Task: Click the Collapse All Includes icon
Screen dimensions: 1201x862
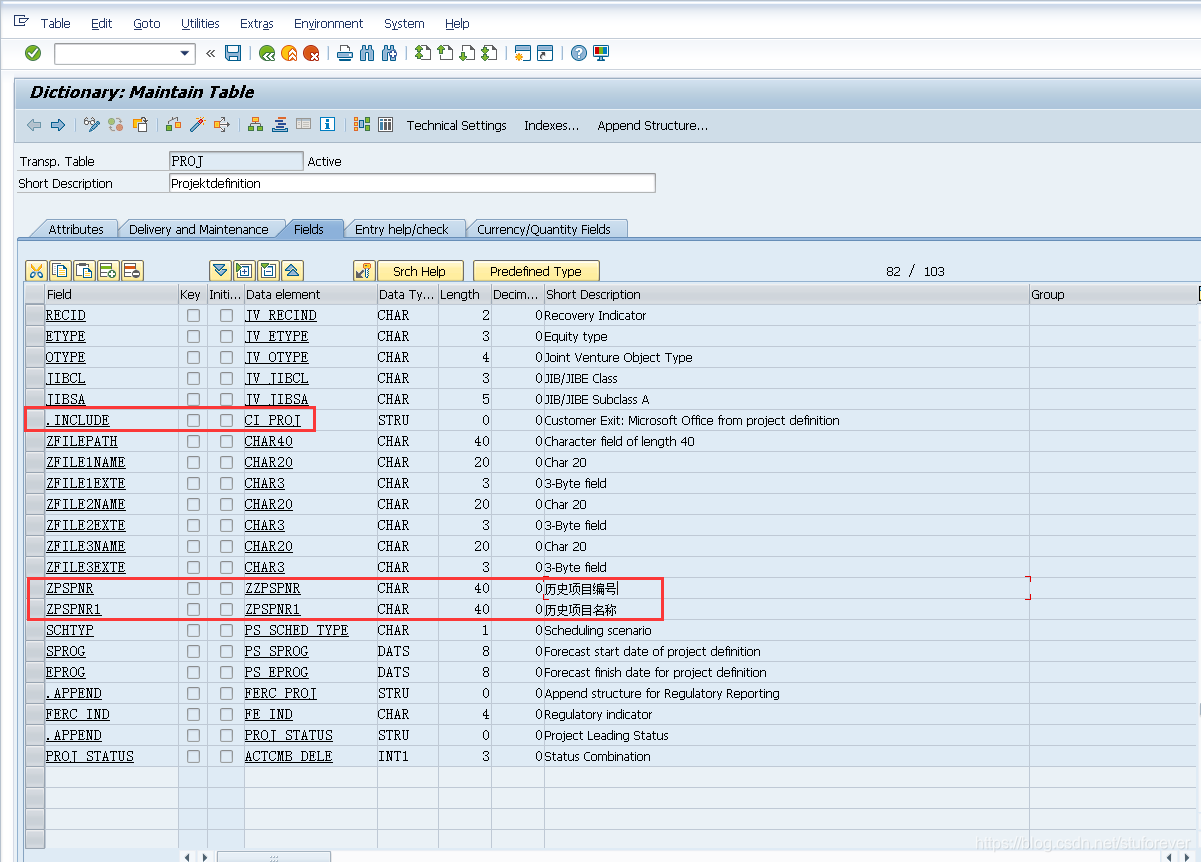Action: click(292, 270)
